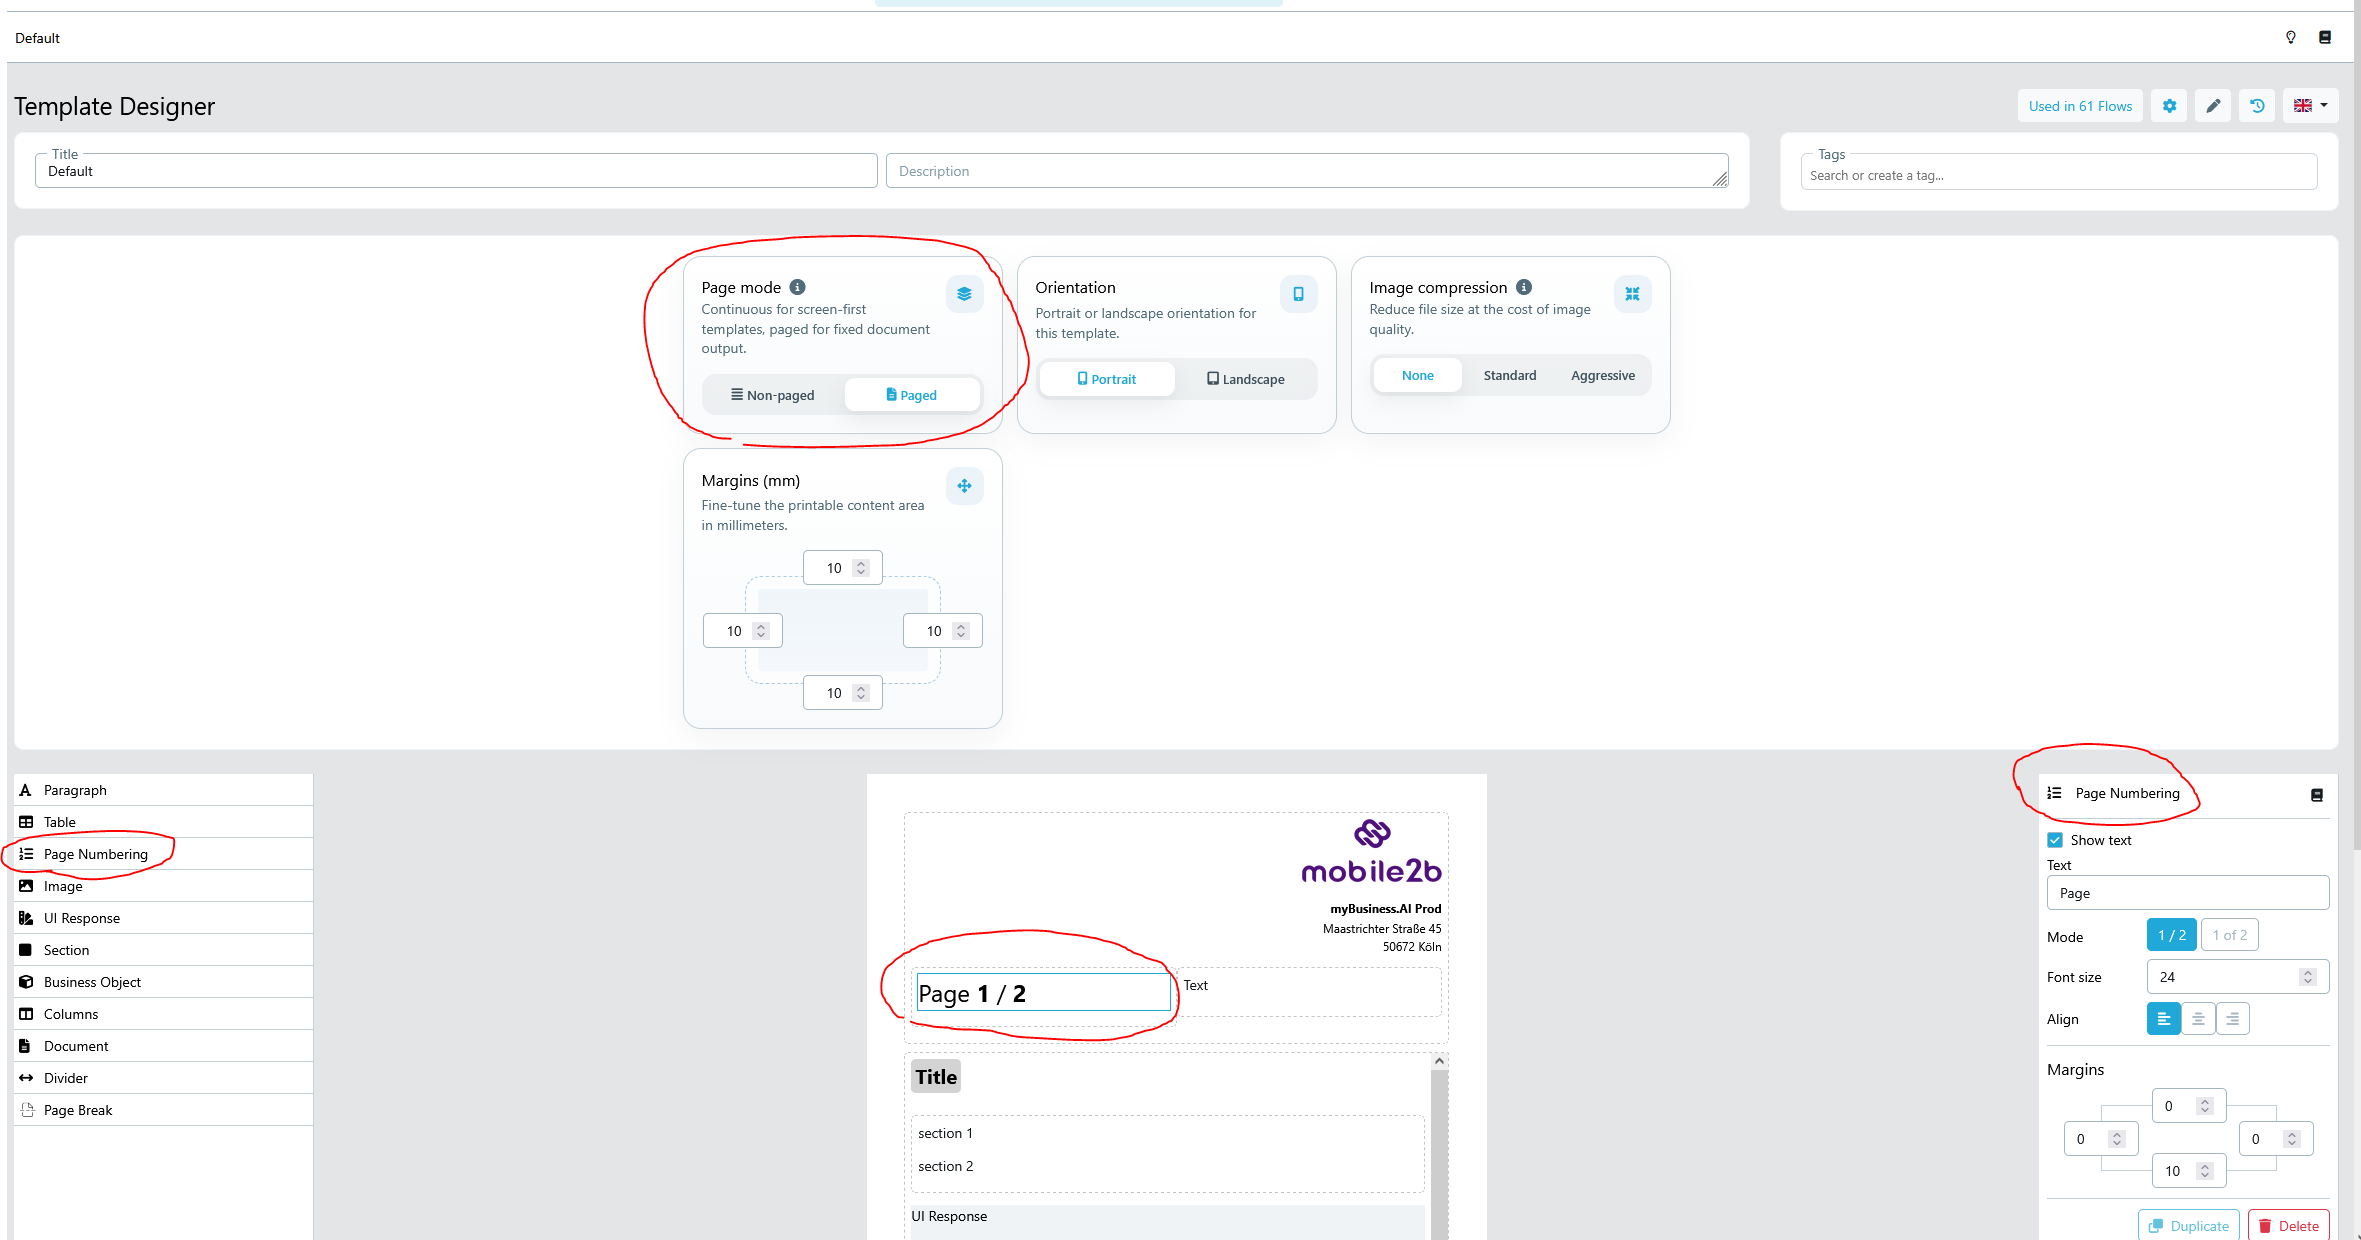Choose Landscape orientation
This screenshot has width=2361, height=1240.
click(x=1246, y=379)
